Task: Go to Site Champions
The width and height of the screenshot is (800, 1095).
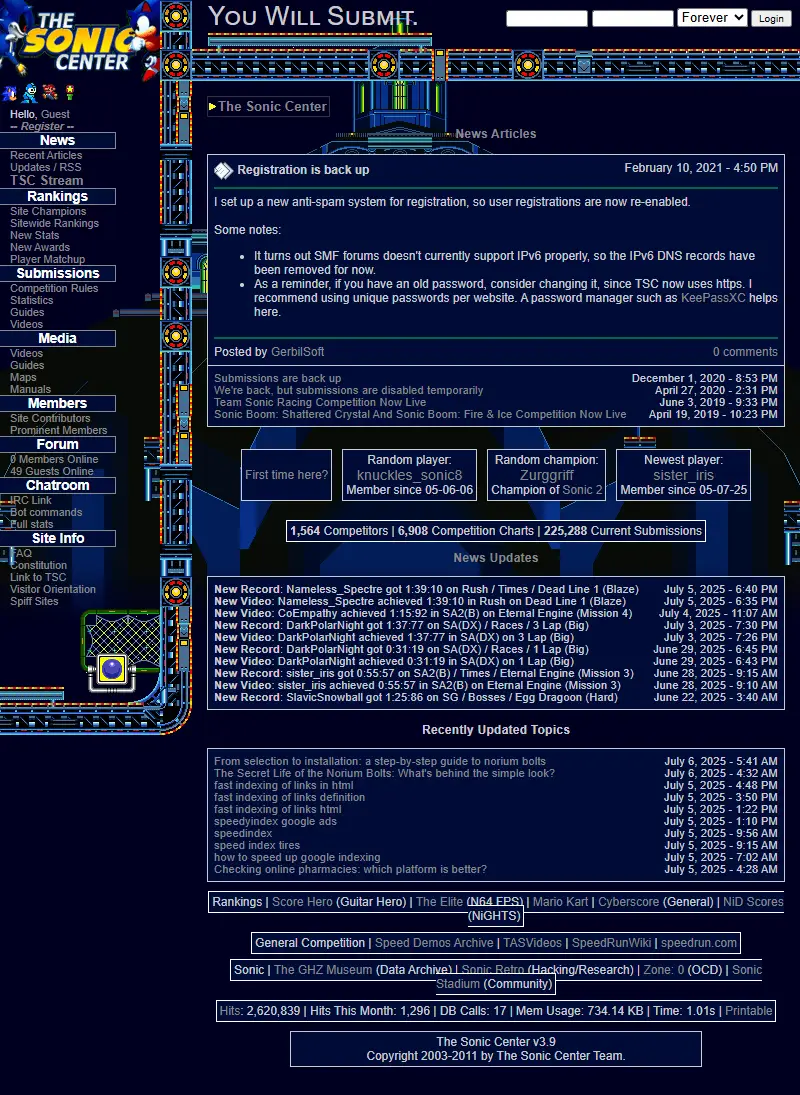Action: [x=48, y=211]
